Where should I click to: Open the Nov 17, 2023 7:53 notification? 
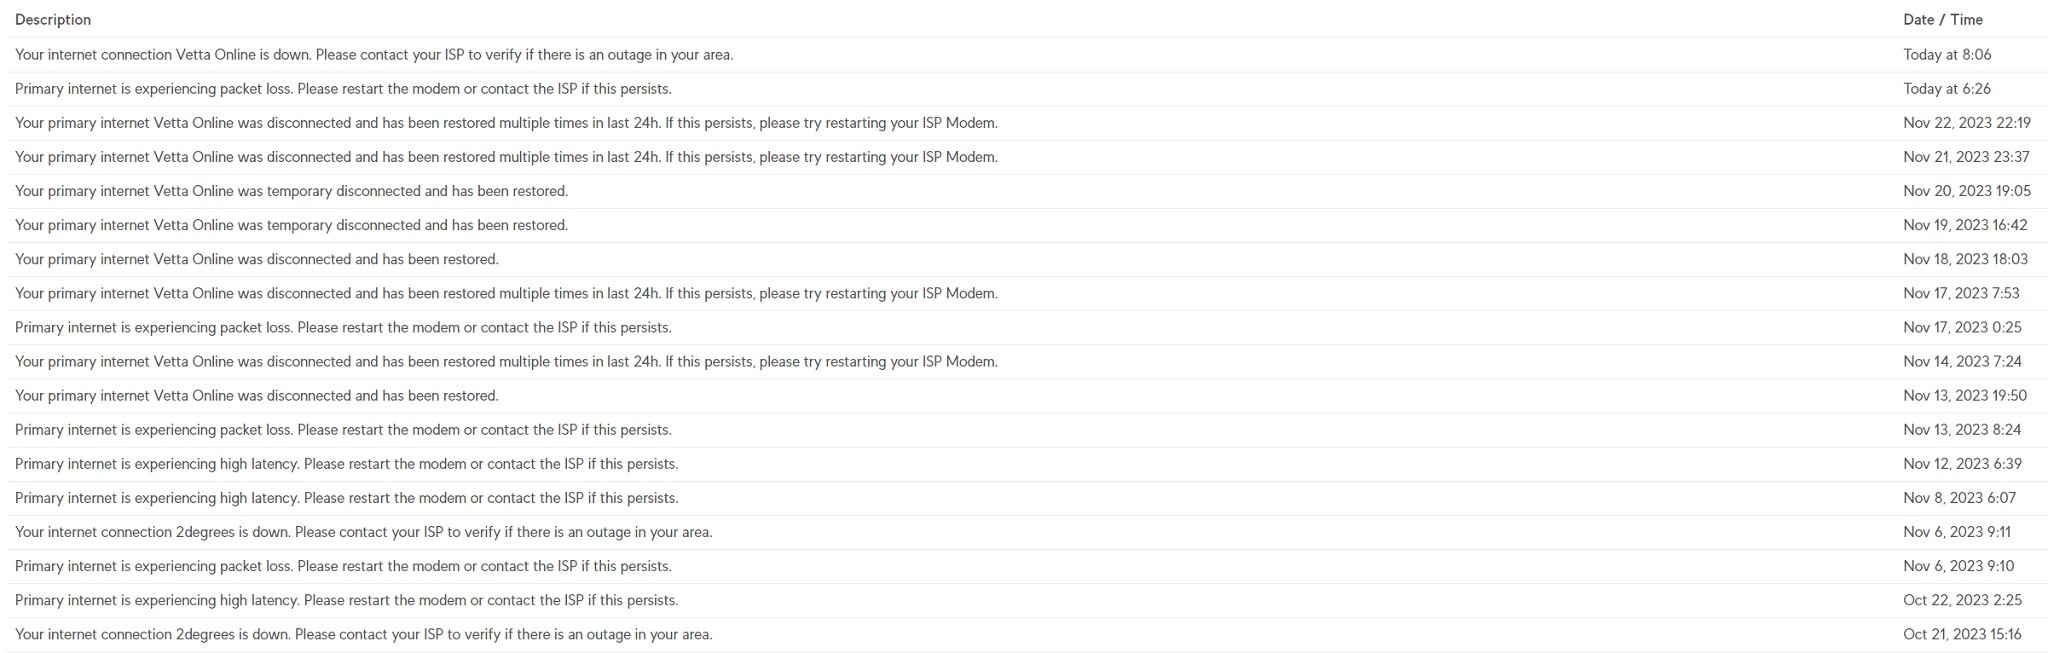tap(506, 293)
